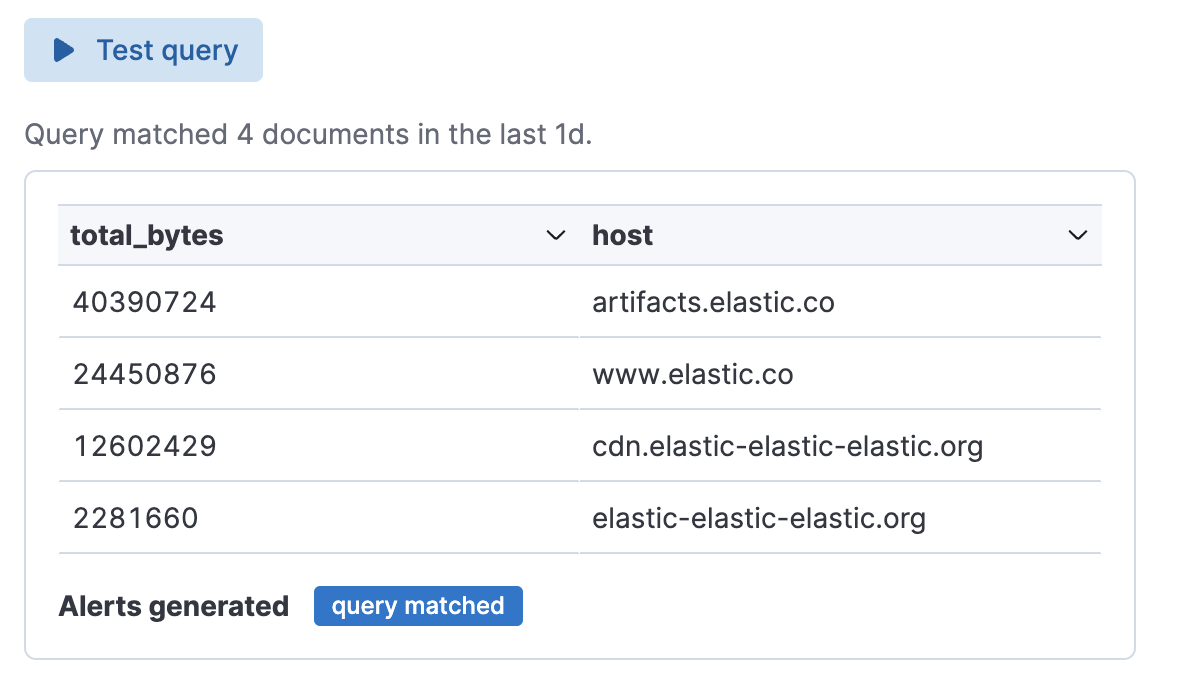Image resolution: width=1177 pixels, height=685 pixels.
Task: Select the host column header
Action: click(622, 235)
